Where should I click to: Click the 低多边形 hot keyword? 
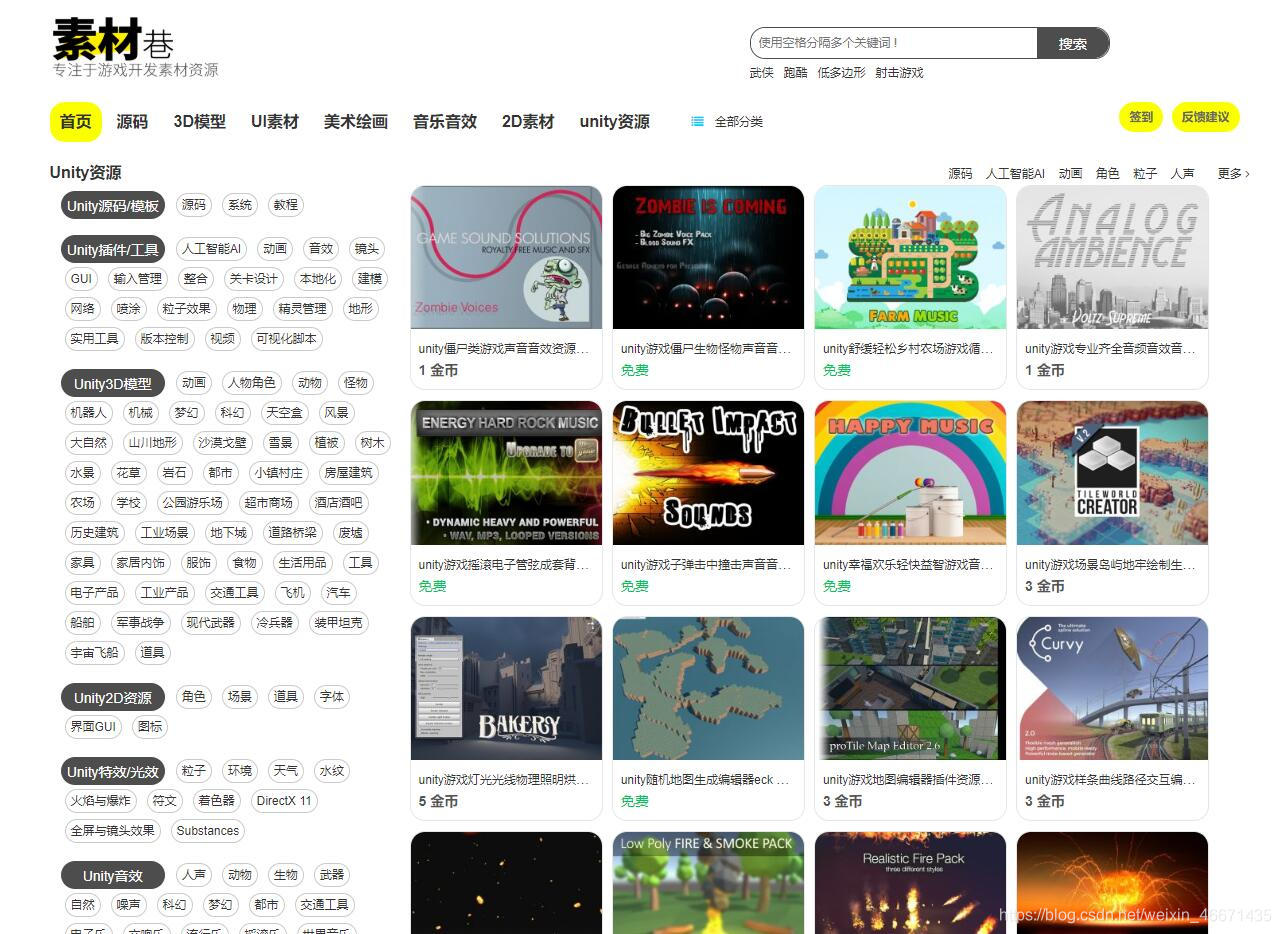(841, 73)
